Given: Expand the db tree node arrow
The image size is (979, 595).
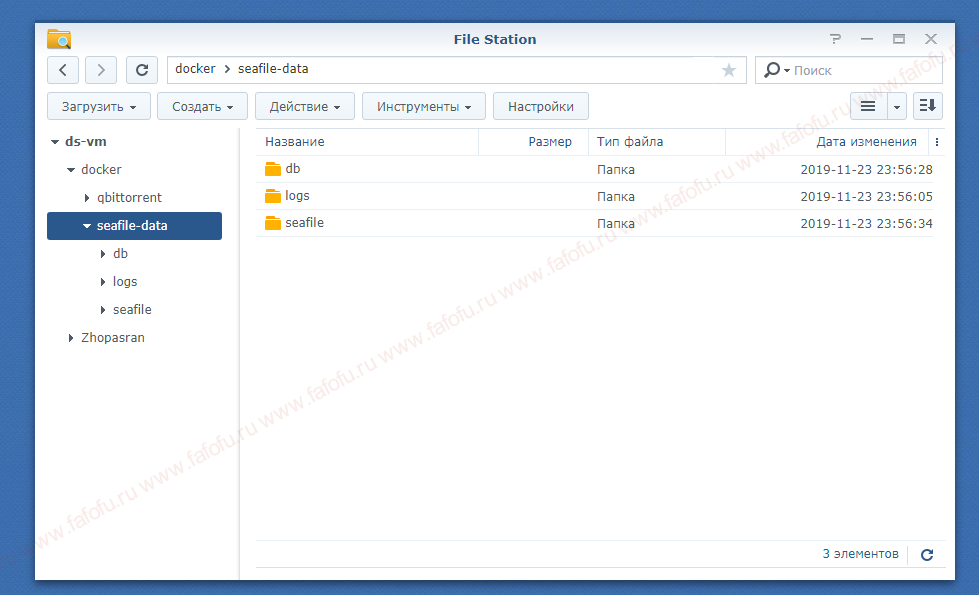Looking at the screenshot, I should point(103,254).
